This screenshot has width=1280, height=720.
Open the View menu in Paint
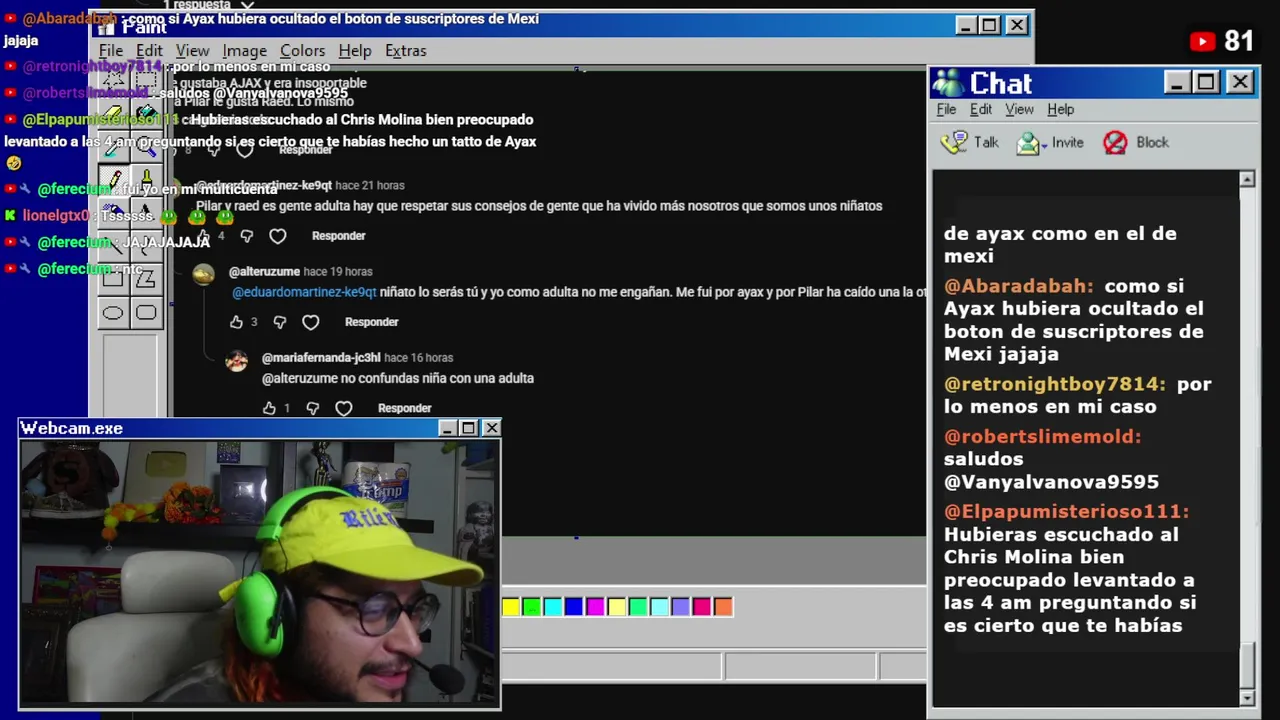[x=192, y=50]
